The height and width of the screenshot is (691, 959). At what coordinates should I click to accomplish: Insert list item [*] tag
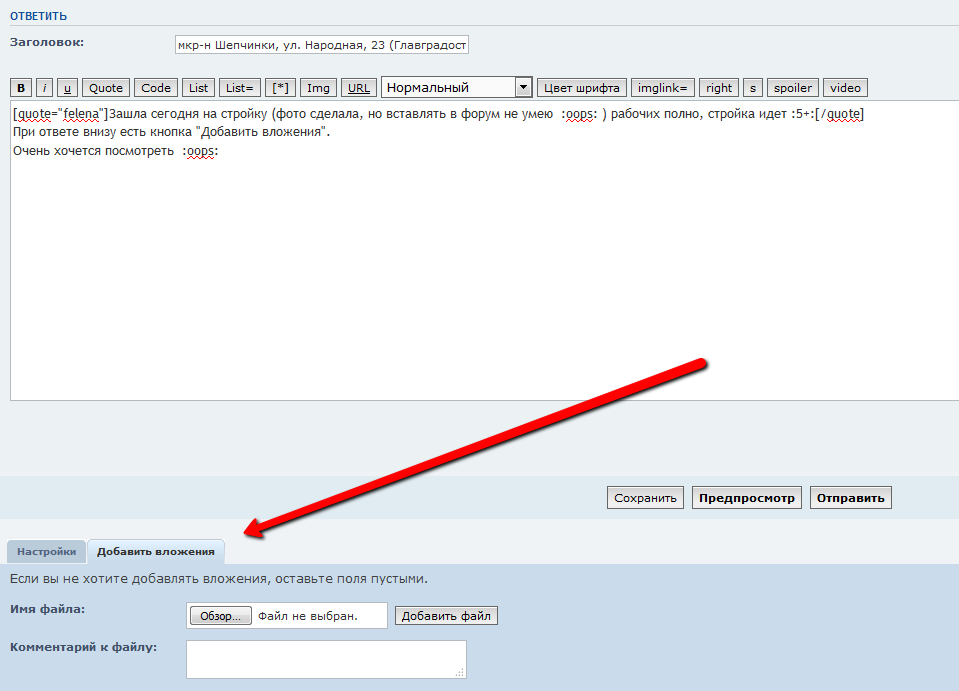click(x=283, y=88)
